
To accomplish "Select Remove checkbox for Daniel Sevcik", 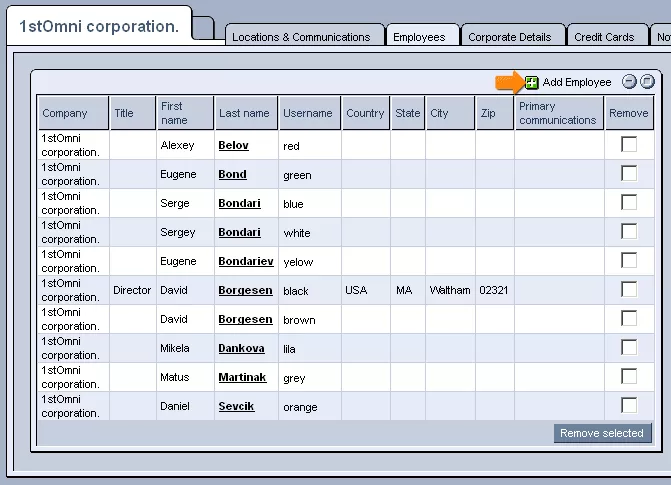I will point(629,406).
